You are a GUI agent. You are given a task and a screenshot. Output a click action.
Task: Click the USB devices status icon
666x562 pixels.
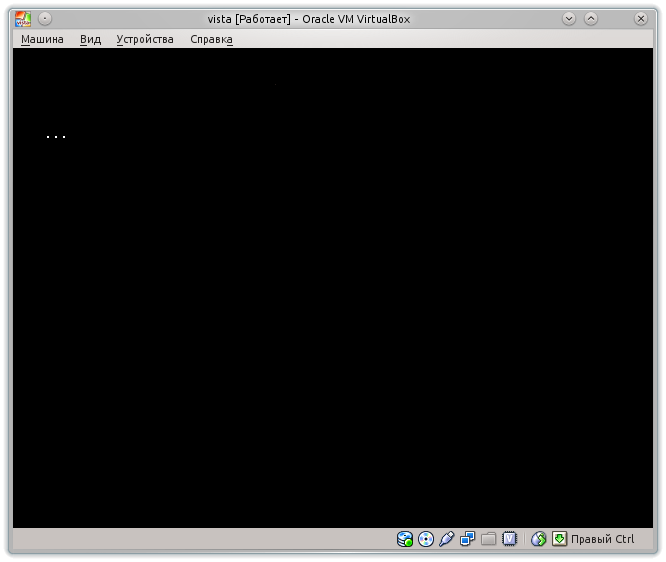click(x=447, y=539)
